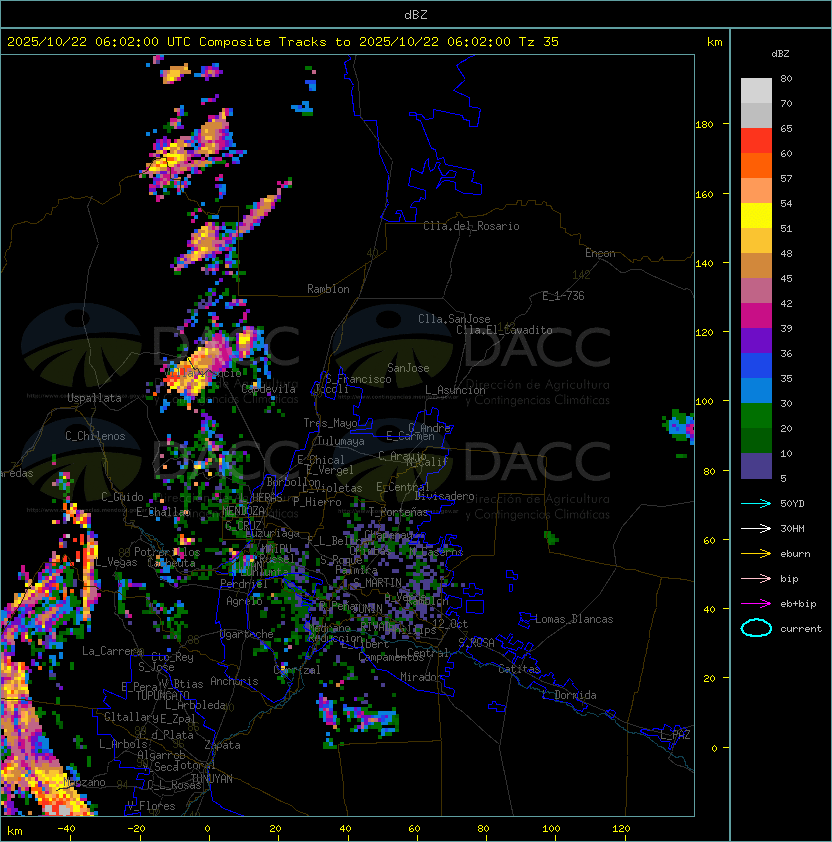This screenshot has height=842, width=832.
Task: Click the 'Mirador' place label
Action: click(421, 677)
